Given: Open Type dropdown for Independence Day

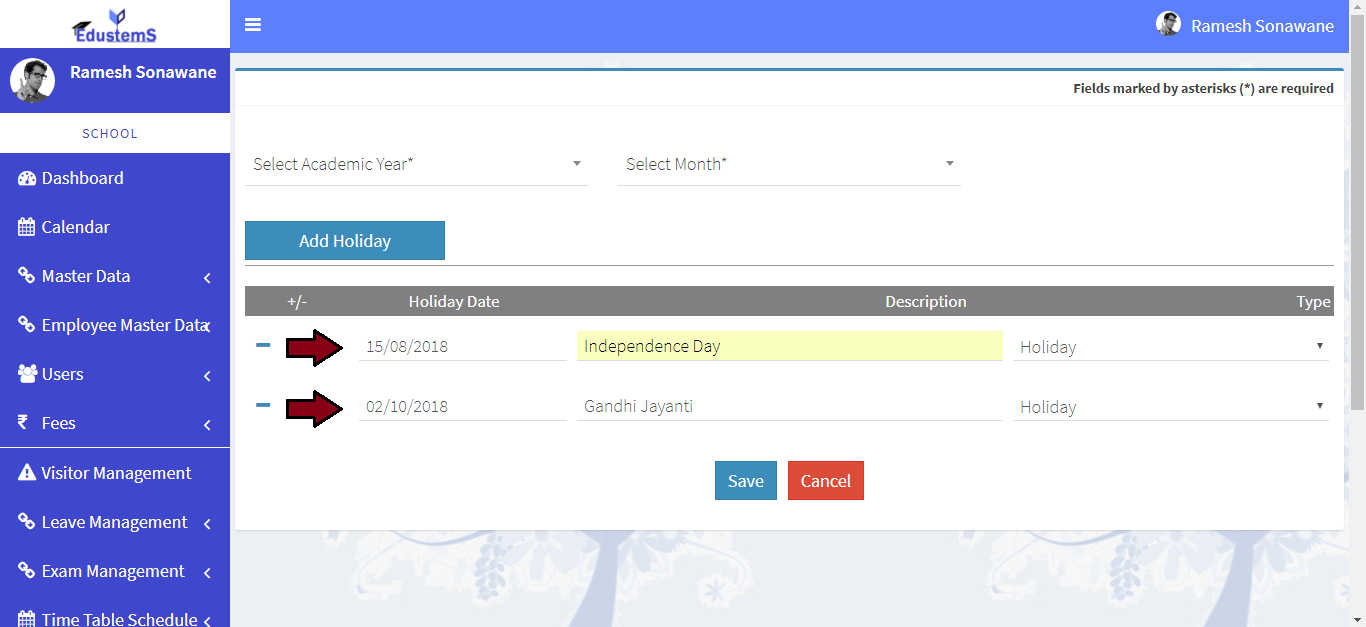Looking at the screenshot, I should (x=1170, y=347).
